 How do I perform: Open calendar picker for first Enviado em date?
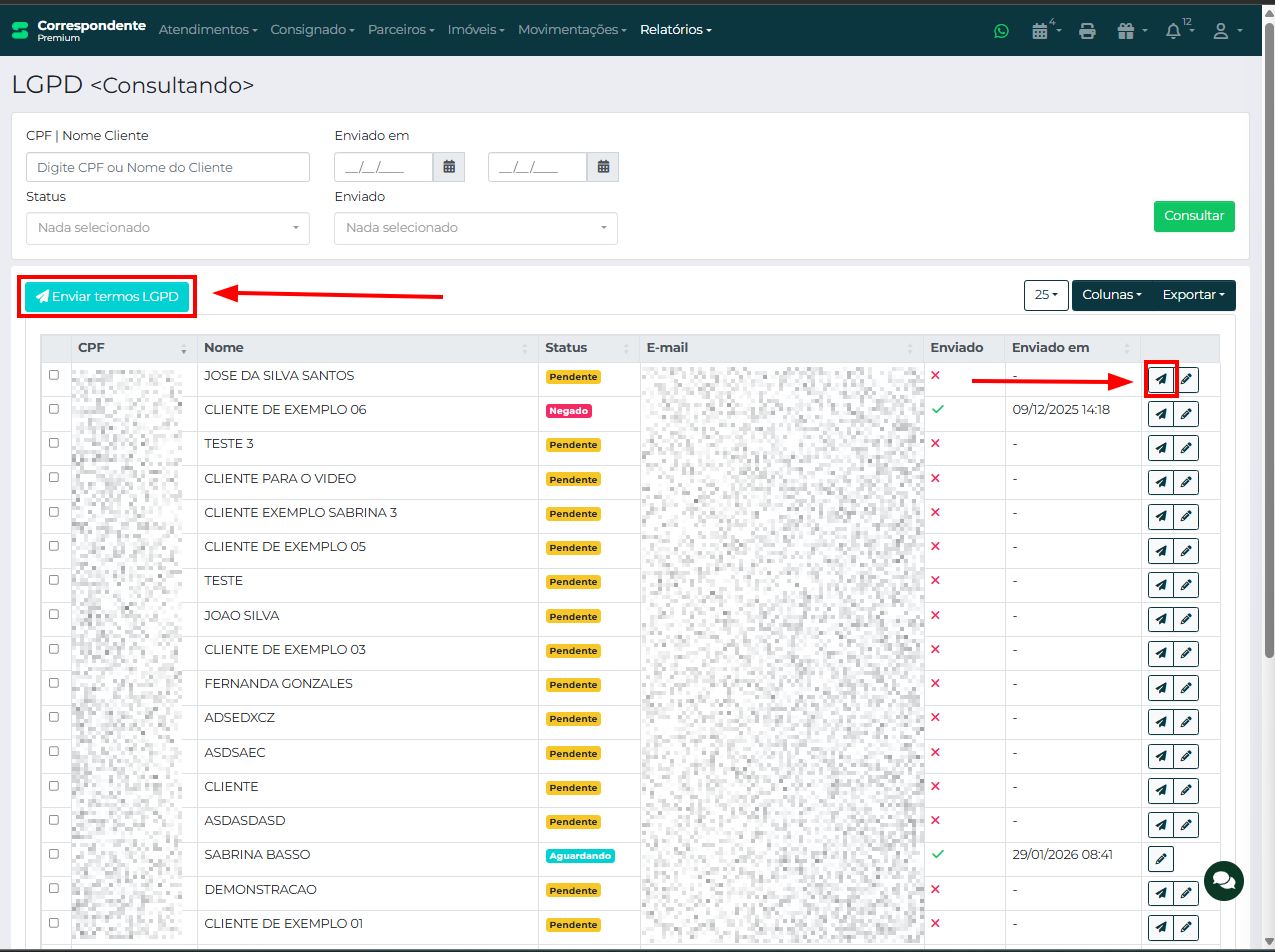pos(449,167)
